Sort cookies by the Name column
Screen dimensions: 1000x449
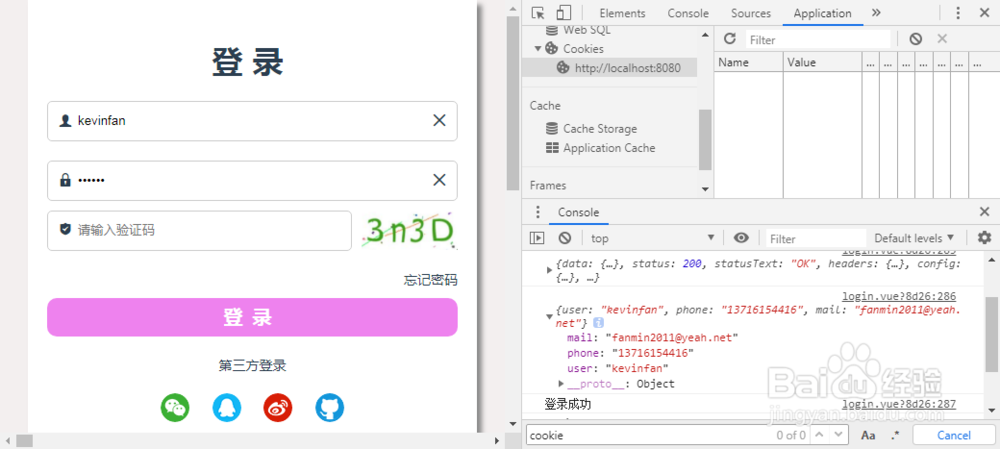coord(748,63)
